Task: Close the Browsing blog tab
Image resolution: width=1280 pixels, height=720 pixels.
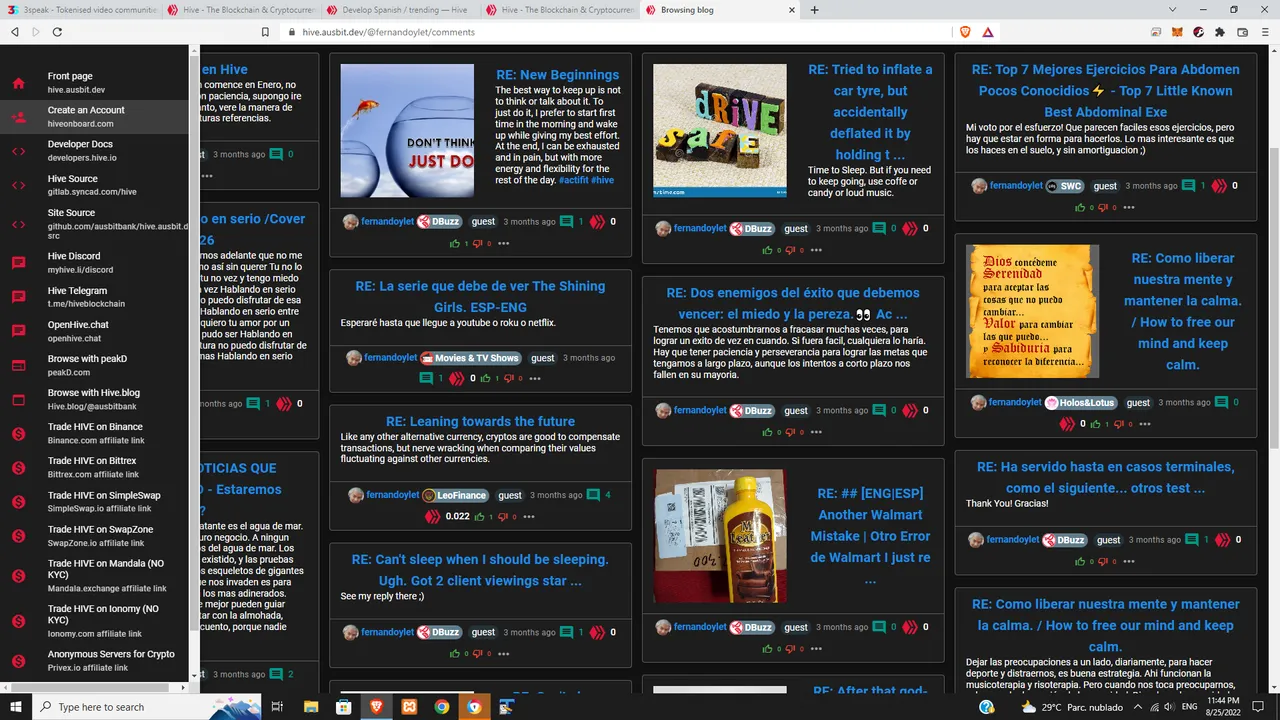Action: (792, 10)
